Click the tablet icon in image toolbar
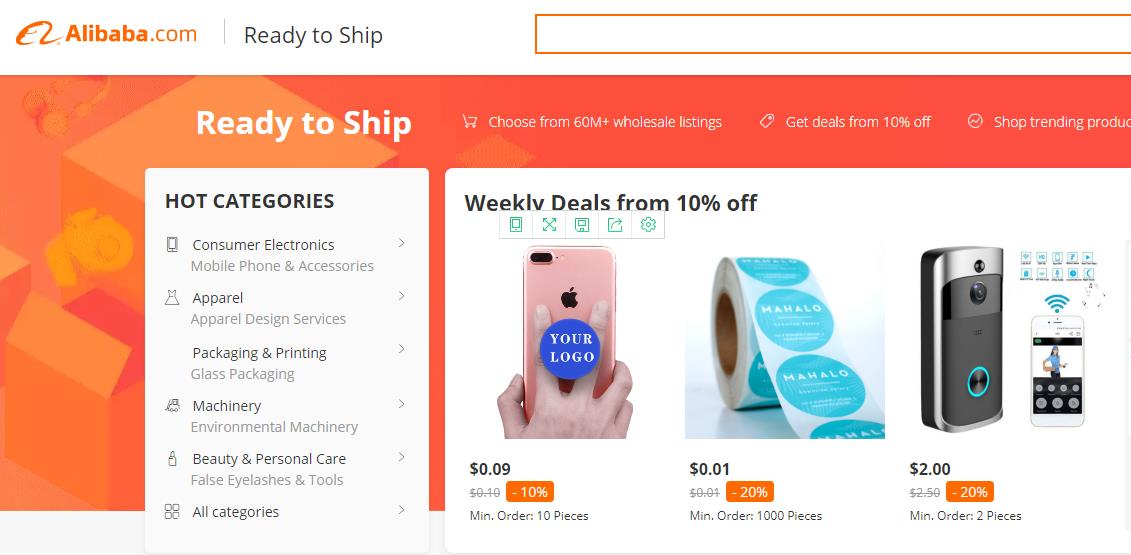This screenshot has height=555, width=1131. [x=516, y=225]
